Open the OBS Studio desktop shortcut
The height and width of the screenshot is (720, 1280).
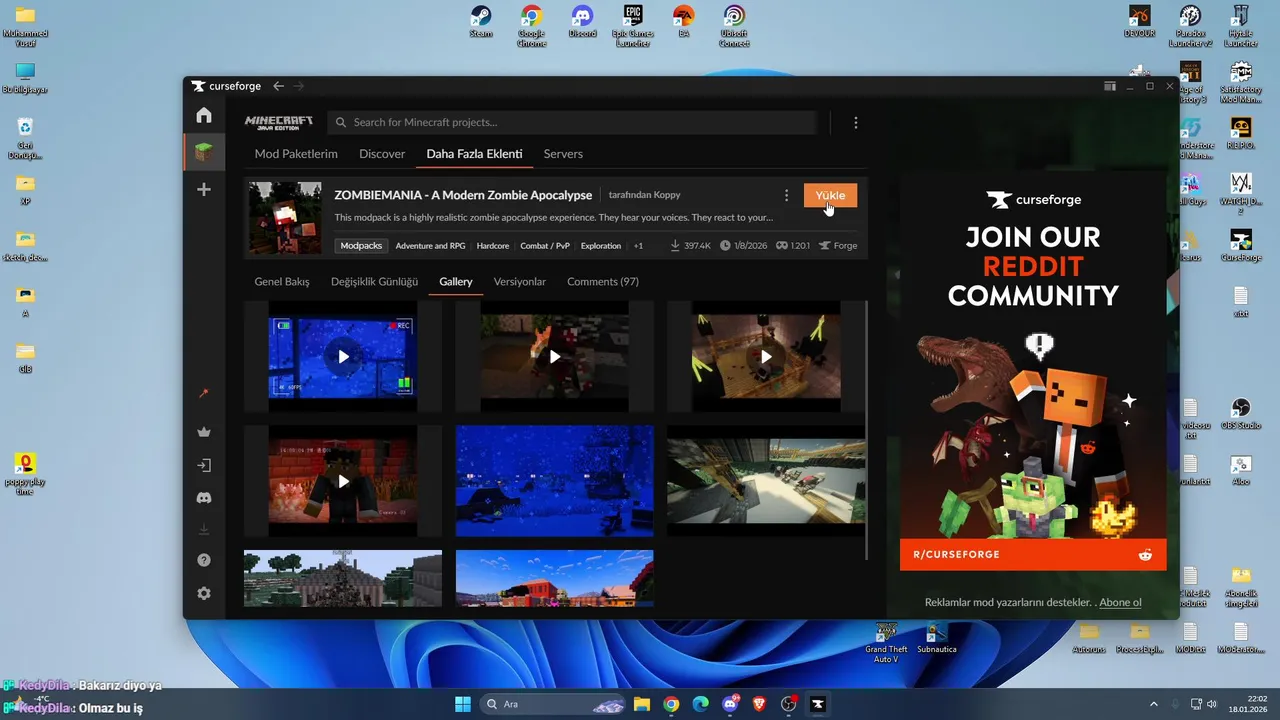point(1241,414)
